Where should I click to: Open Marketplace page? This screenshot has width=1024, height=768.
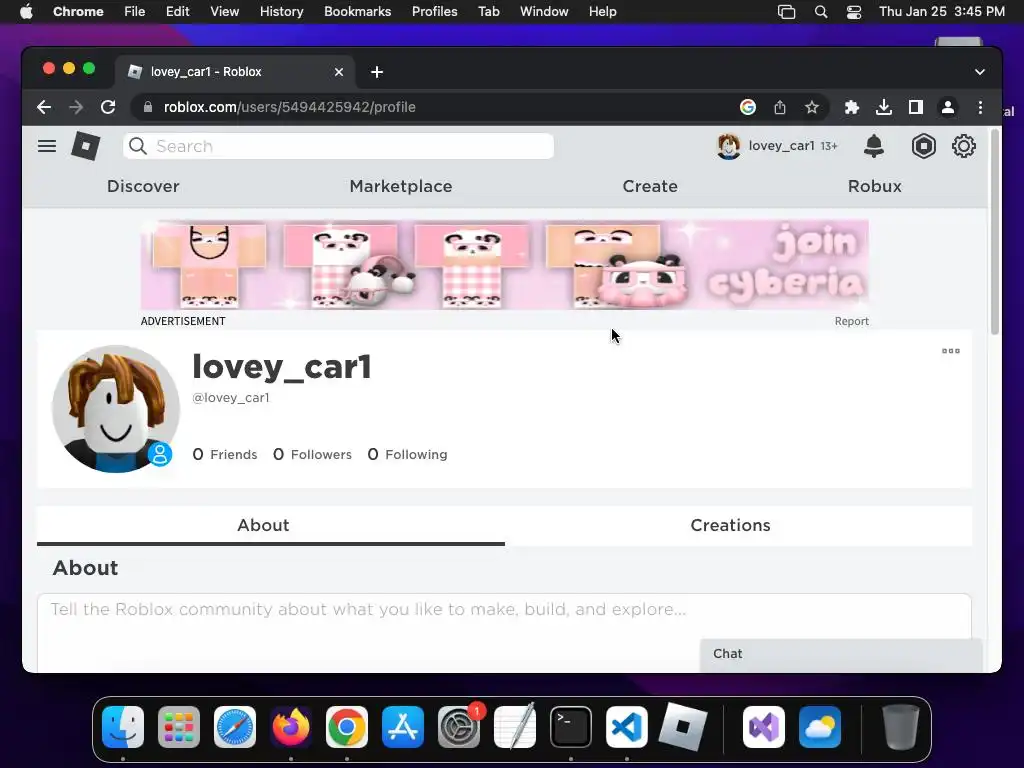(x=400, y=186)
